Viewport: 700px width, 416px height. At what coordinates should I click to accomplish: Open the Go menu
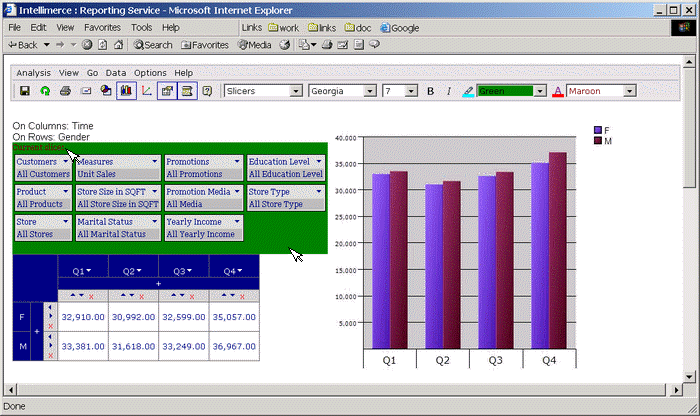coord(92,73)
